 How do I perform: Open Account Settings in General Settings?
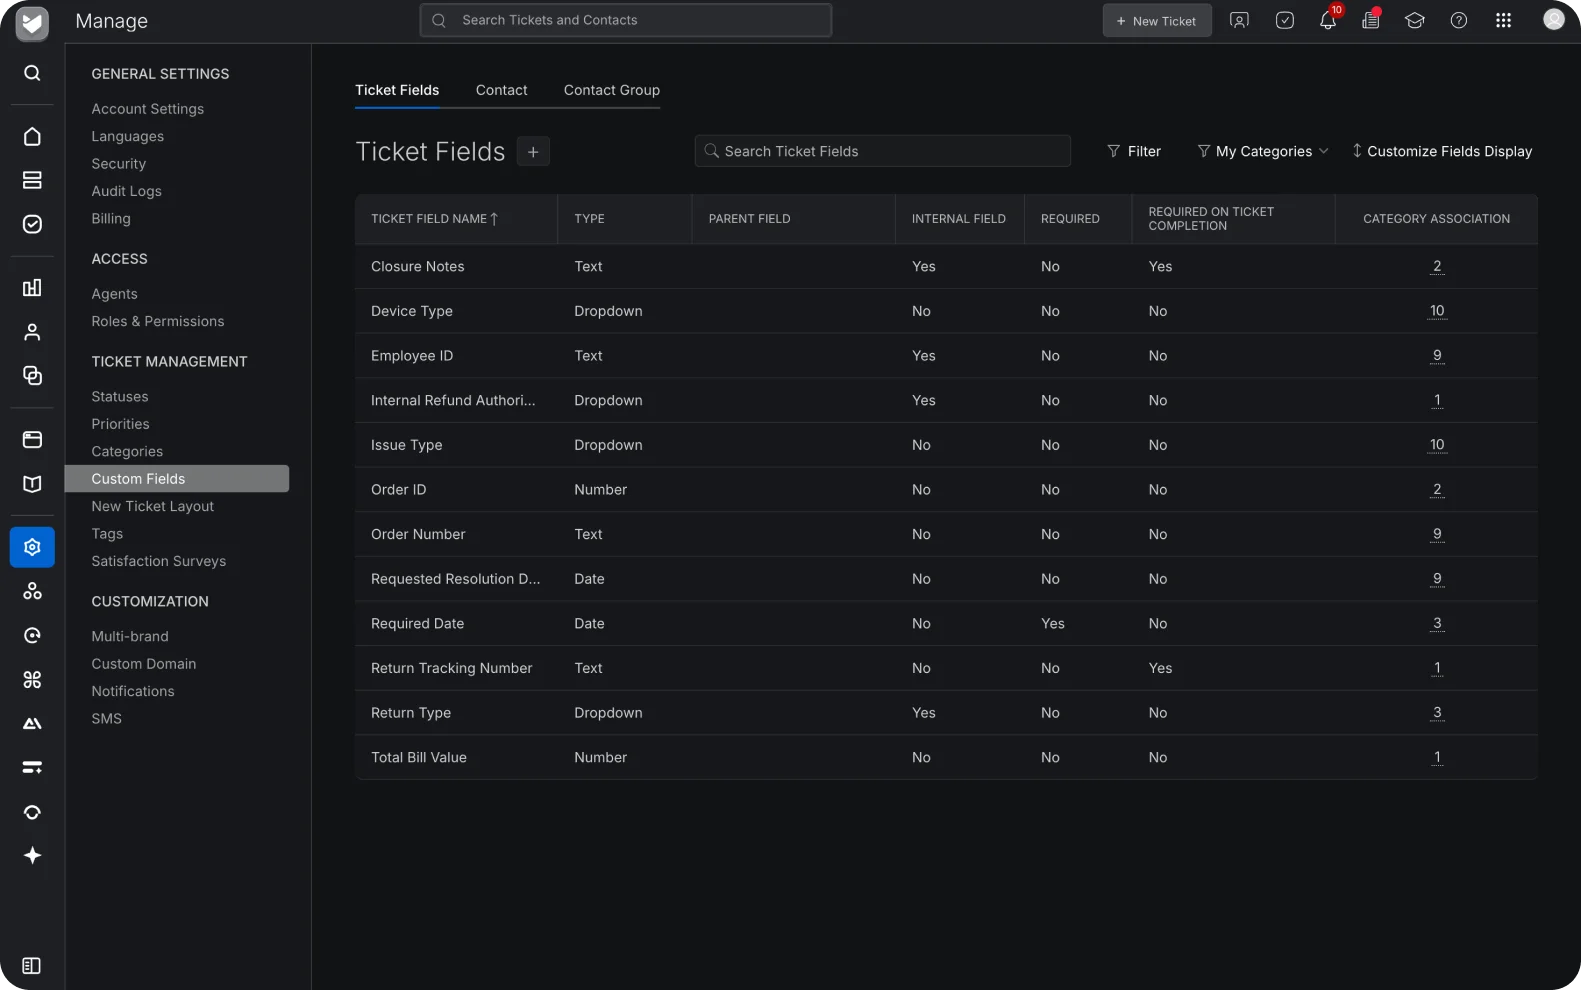pos(147,109)
